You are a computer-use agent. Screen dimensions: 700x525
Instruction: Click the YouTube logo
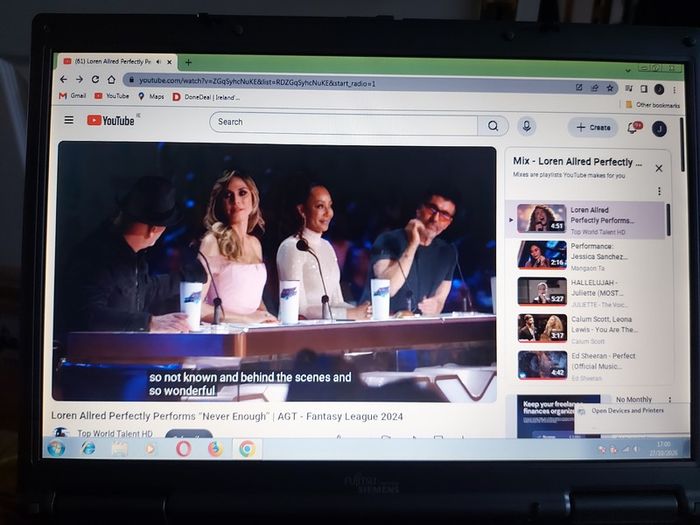point(111,121)
